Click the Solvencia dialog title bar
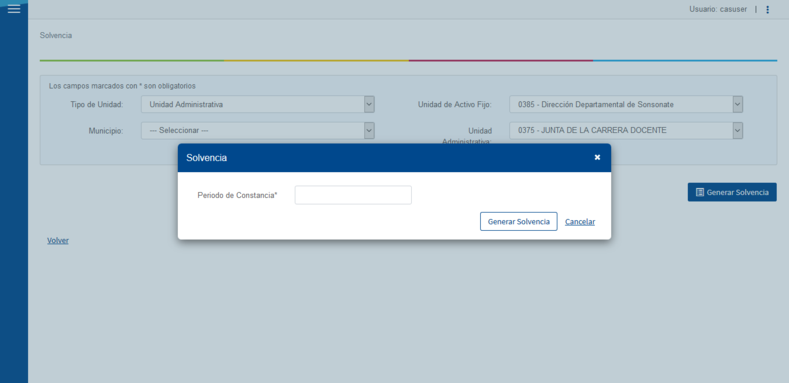The height and width of the screenshot is (383, 789). coord(394,158)
